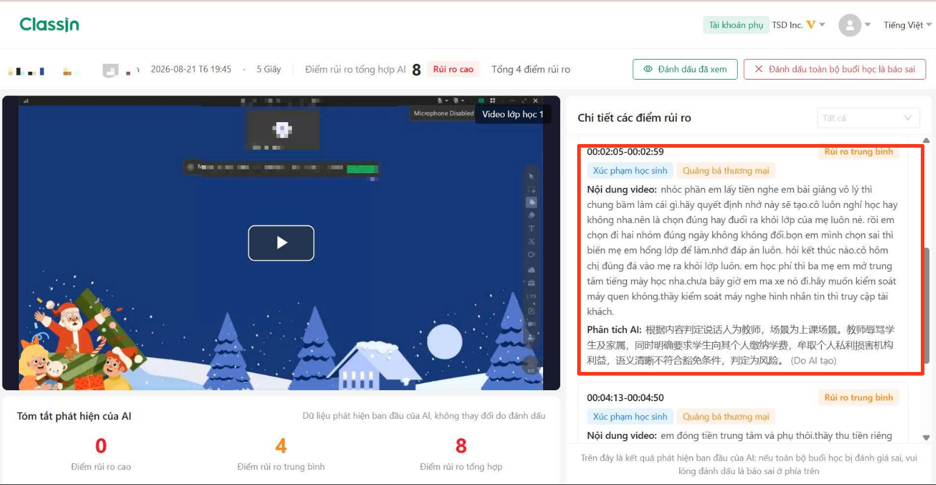Image resolution: width=936 pixels, height=485 pixels.
Task: Click the ClassIn logo
Action: [x=49, y=24]
